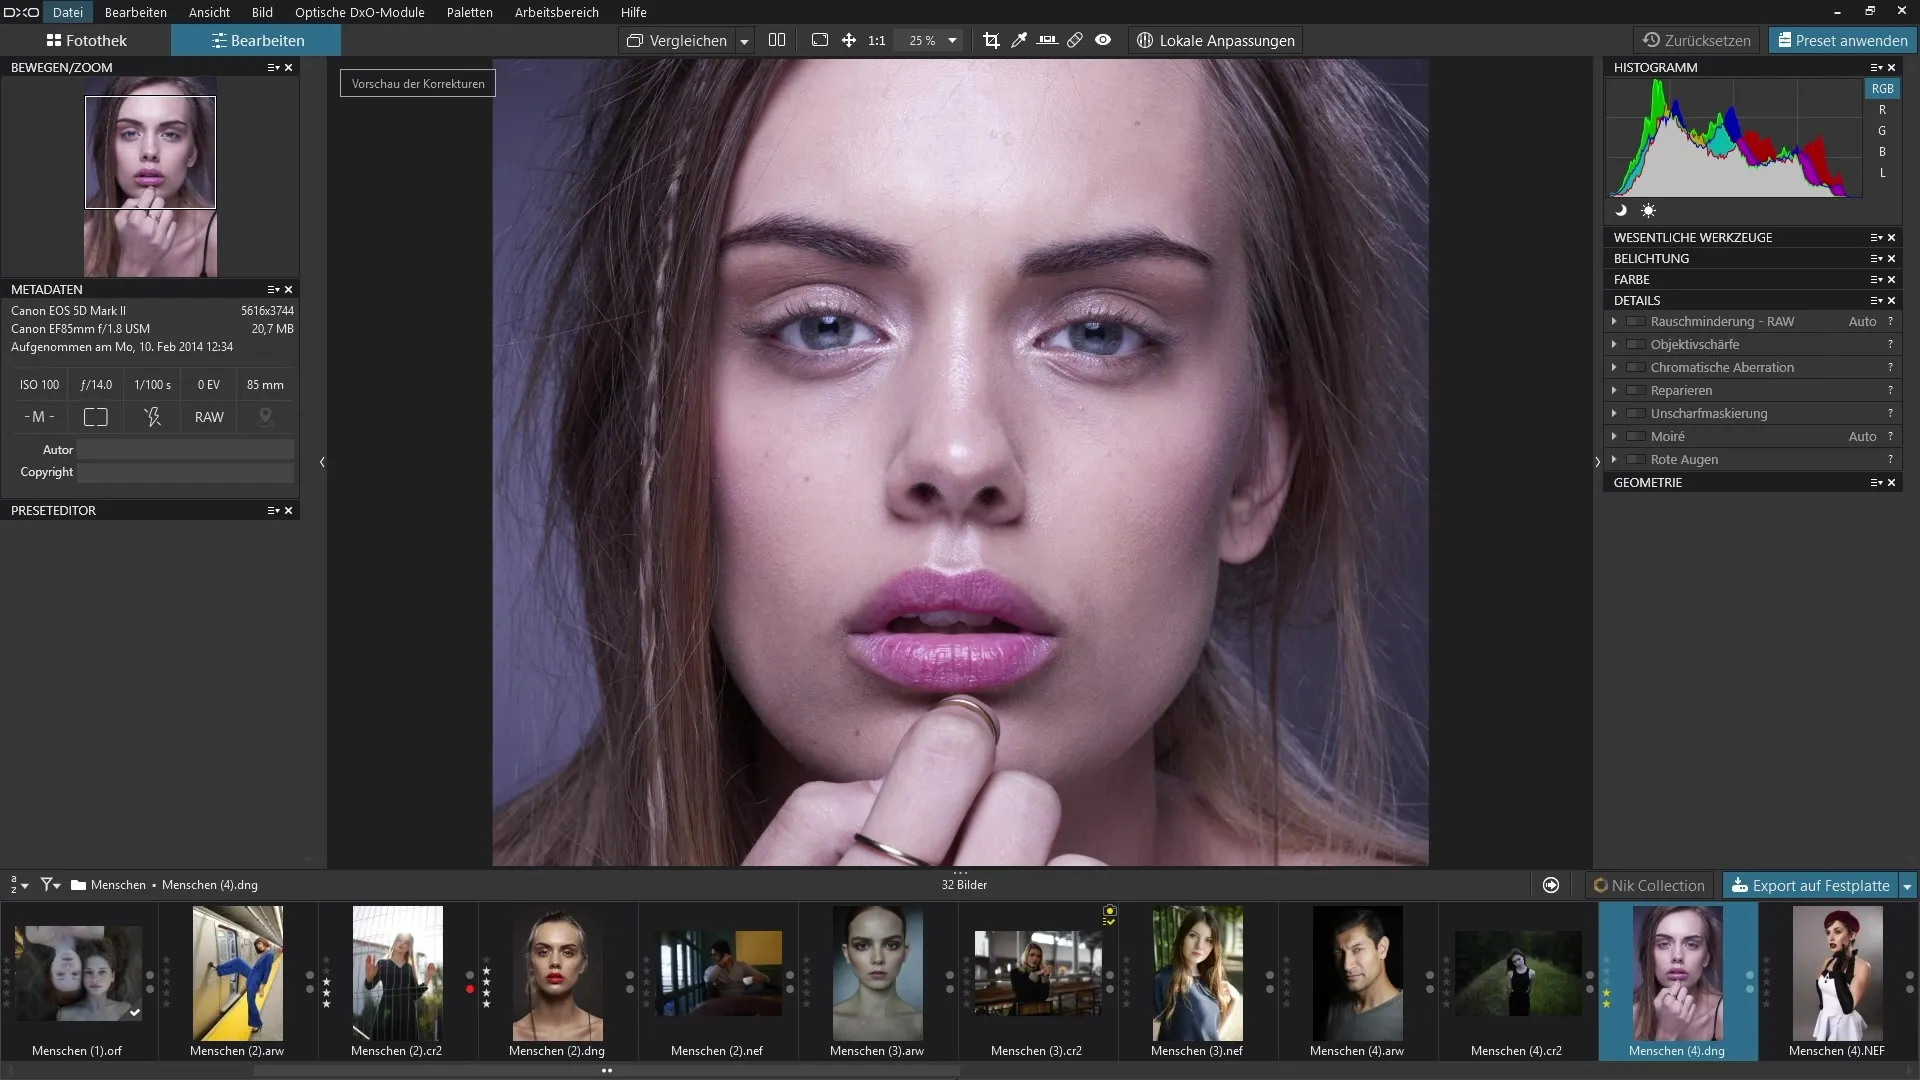Click the Menschen folder icon
The image size is (1920, 1080).
pyautogui.click(x=78, y=885)
